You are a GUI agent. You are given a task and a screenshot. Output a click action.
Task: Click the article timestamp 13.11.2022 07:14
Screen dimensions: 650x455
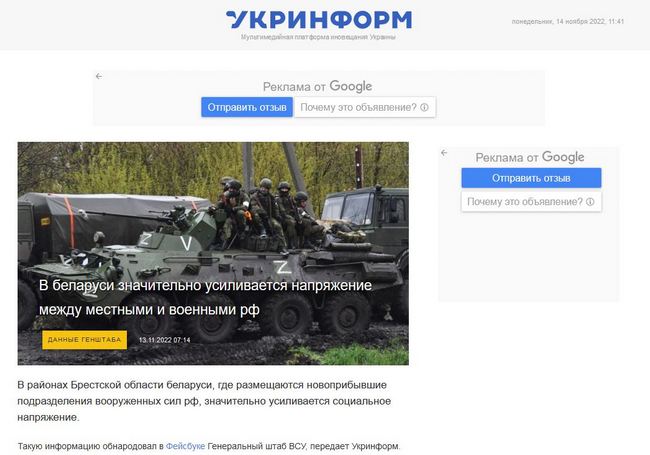tap(165, 340)
